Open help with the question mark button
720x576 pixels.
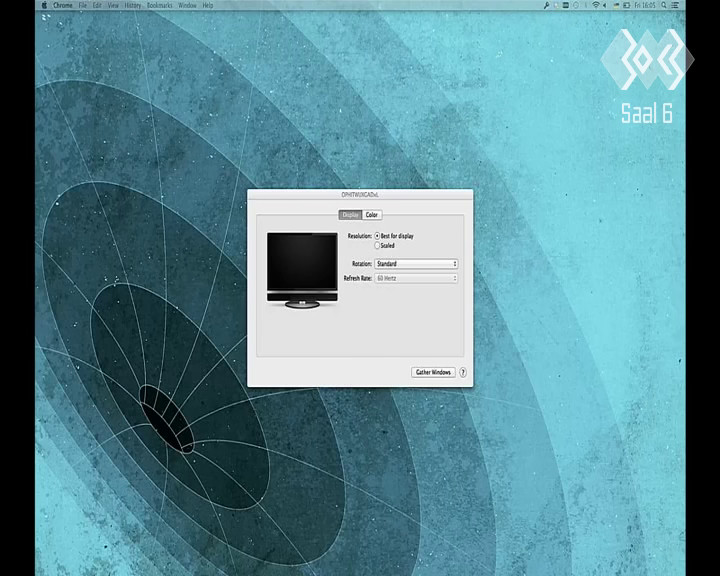click(x=463, y=373)
